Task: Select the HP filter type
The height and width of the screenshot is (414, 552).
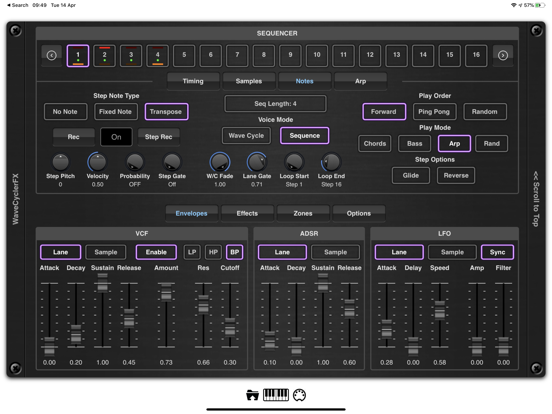Action: click(213, 252)
